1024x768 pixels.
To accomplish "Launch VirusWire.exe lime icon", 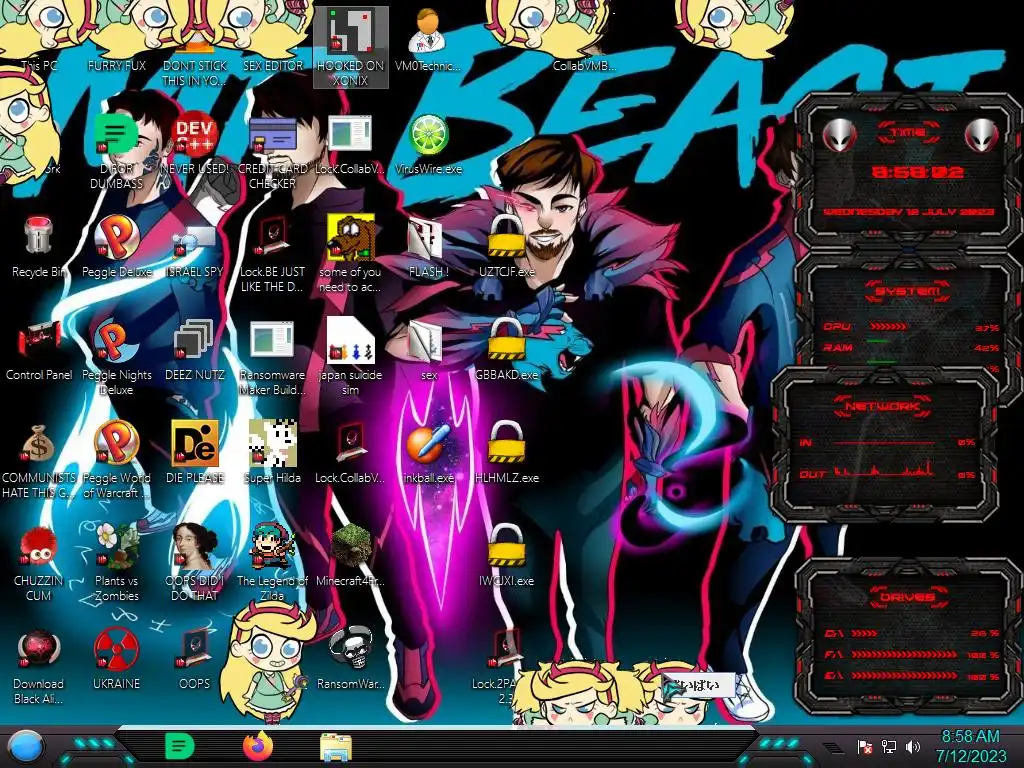I will click(428, 145).
